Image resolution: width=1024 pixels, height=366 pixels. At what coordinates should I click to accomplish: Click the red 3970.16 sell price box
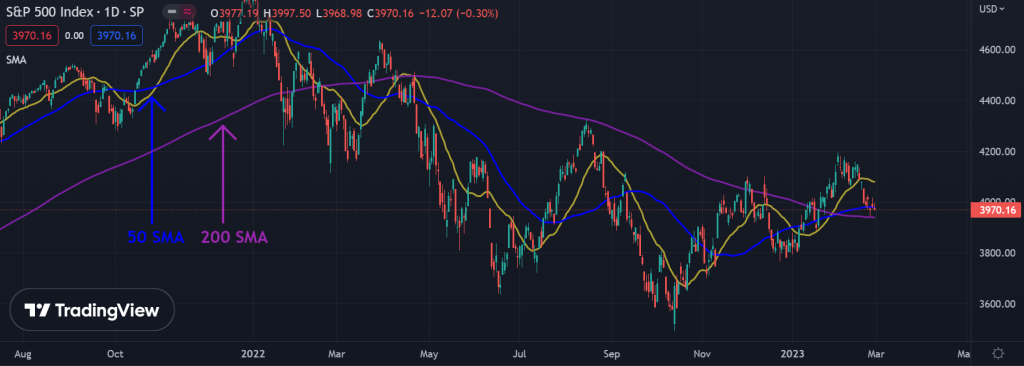[x=32, y=36]
